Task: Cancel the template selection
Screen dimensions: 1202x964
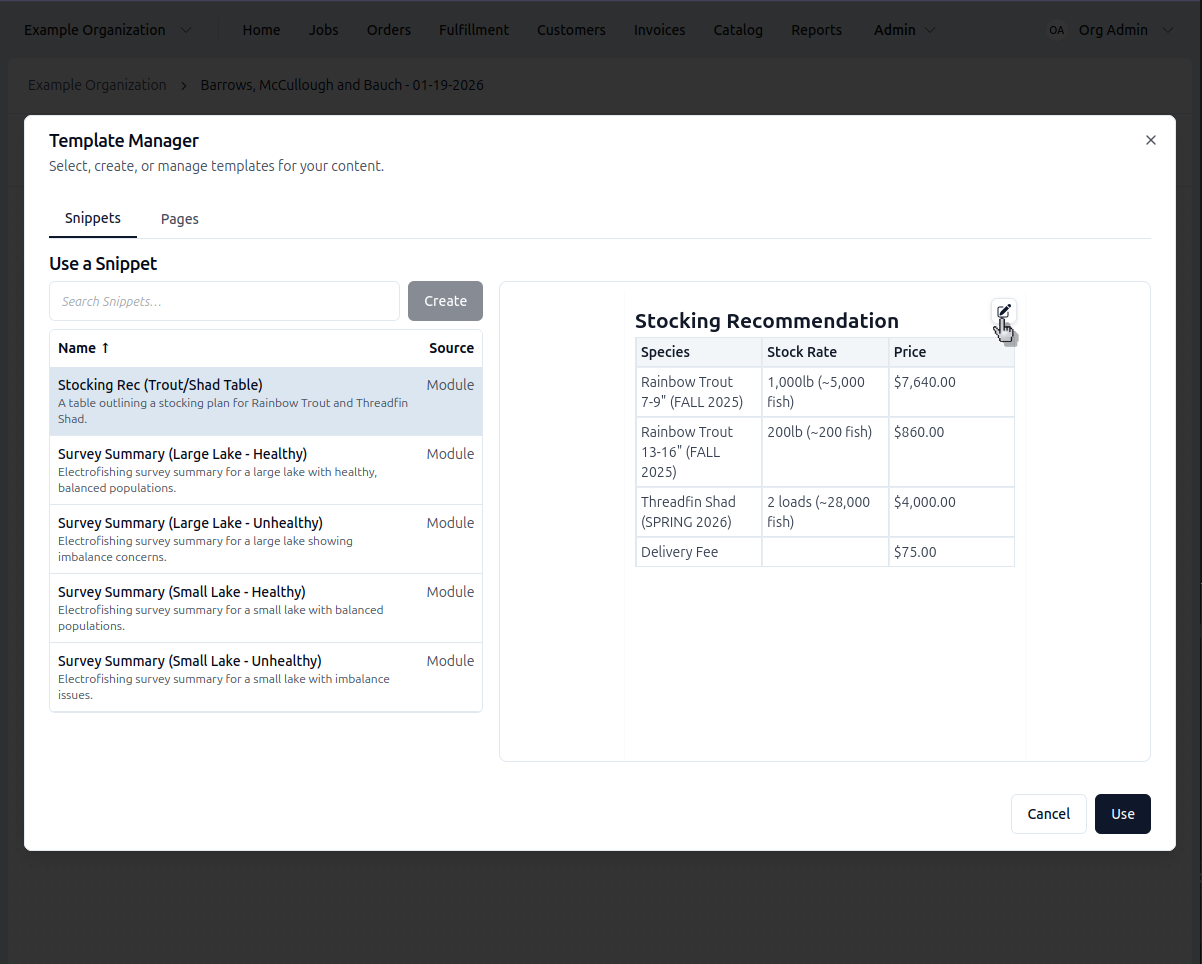Action: coord(1048,814)
